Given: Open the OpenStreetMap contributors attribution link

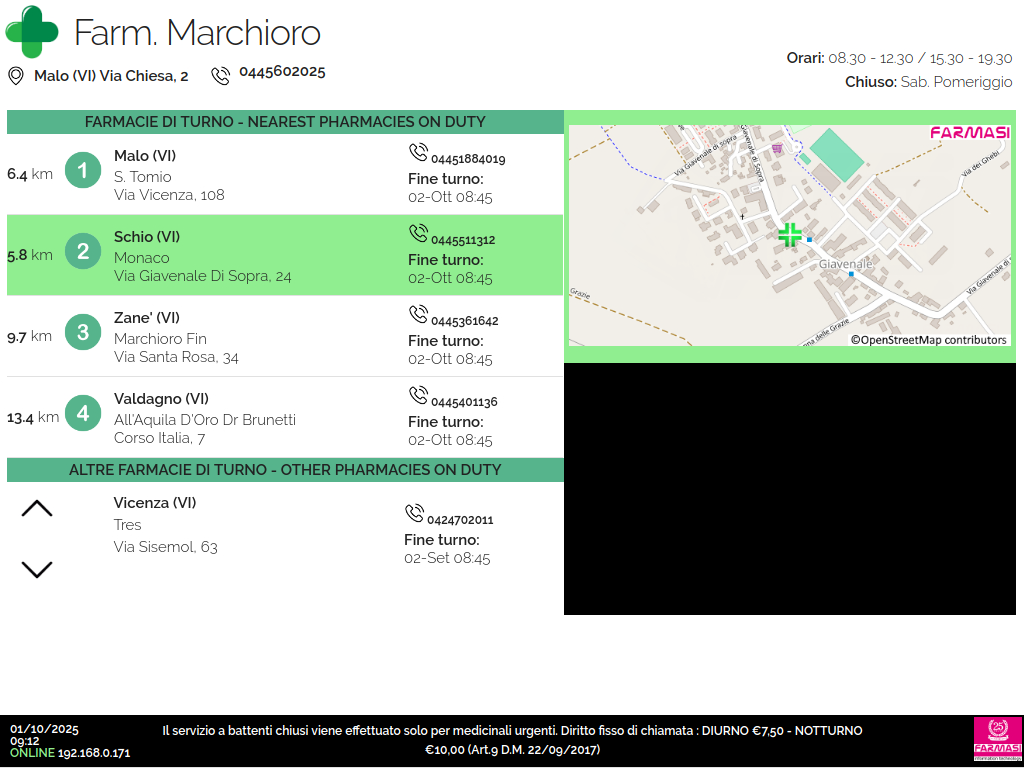Looking at the screenshot, I should tap(929, 340).
